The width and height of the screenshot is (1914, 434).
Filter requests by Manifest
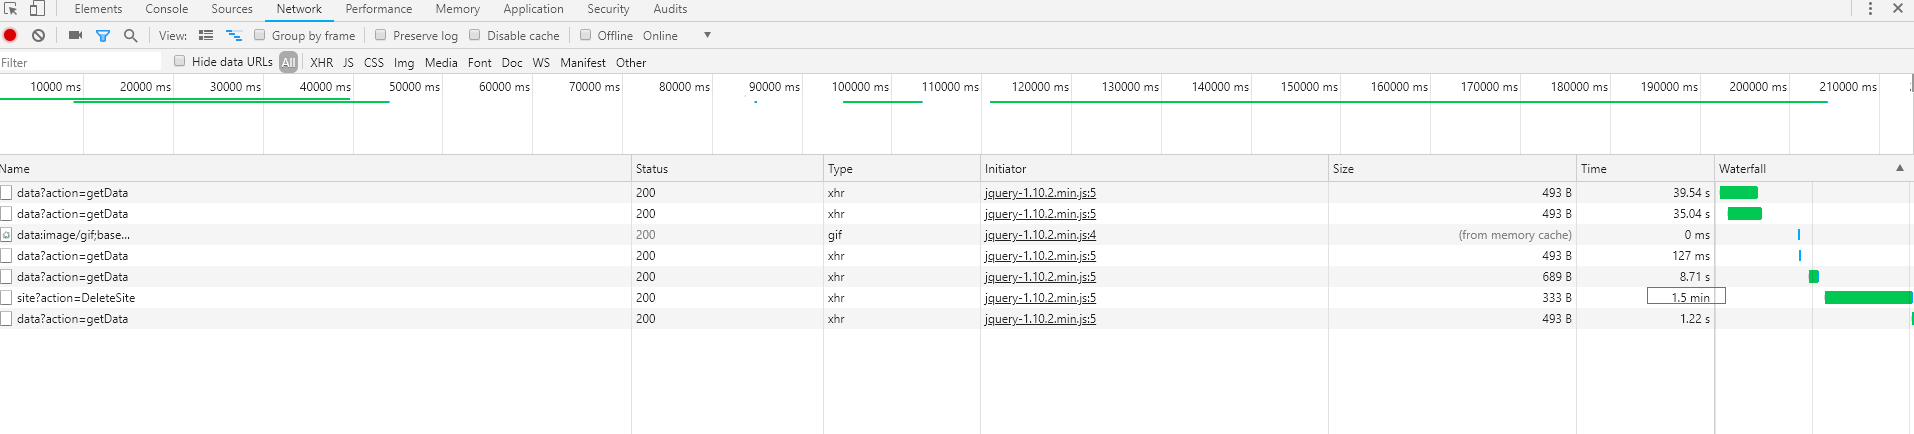(583, 62)
